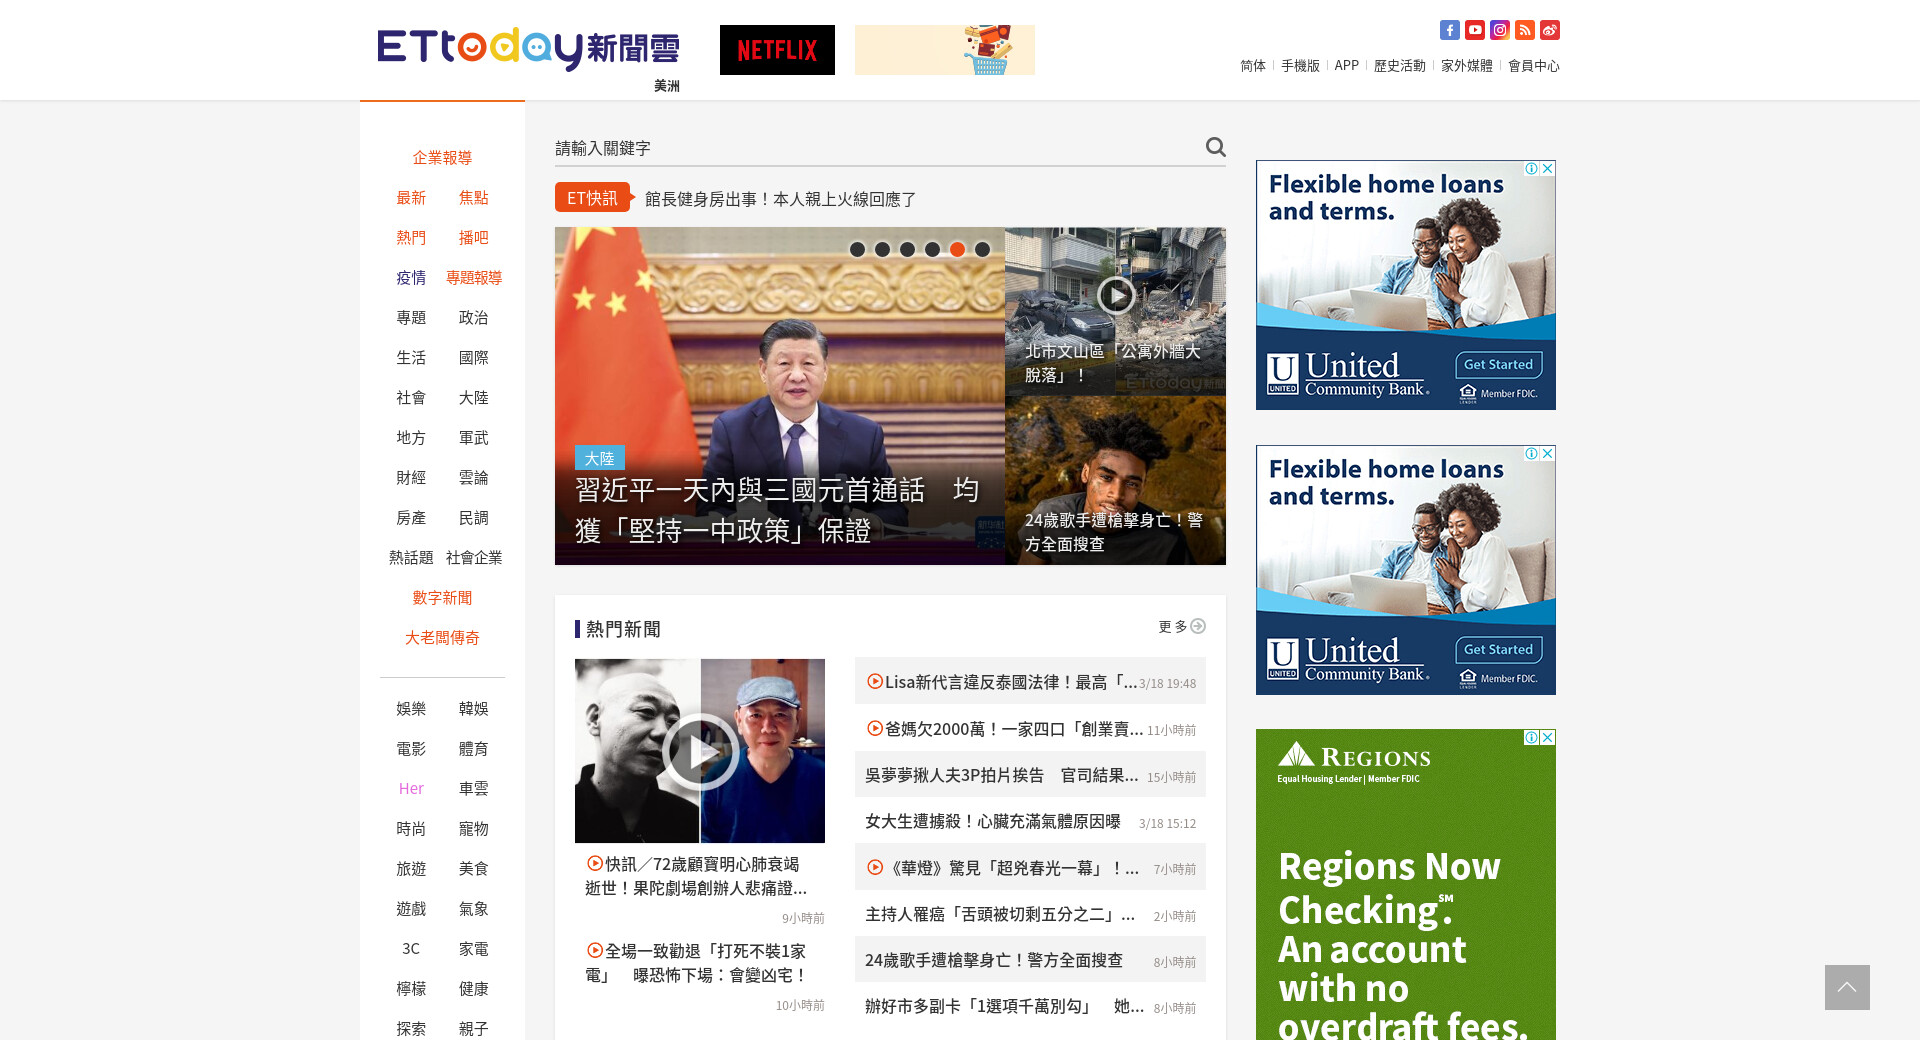Click the search magnifier icon
Image resolution: width=1920 pixels, height=1040 pixels.
point(1215,147)
